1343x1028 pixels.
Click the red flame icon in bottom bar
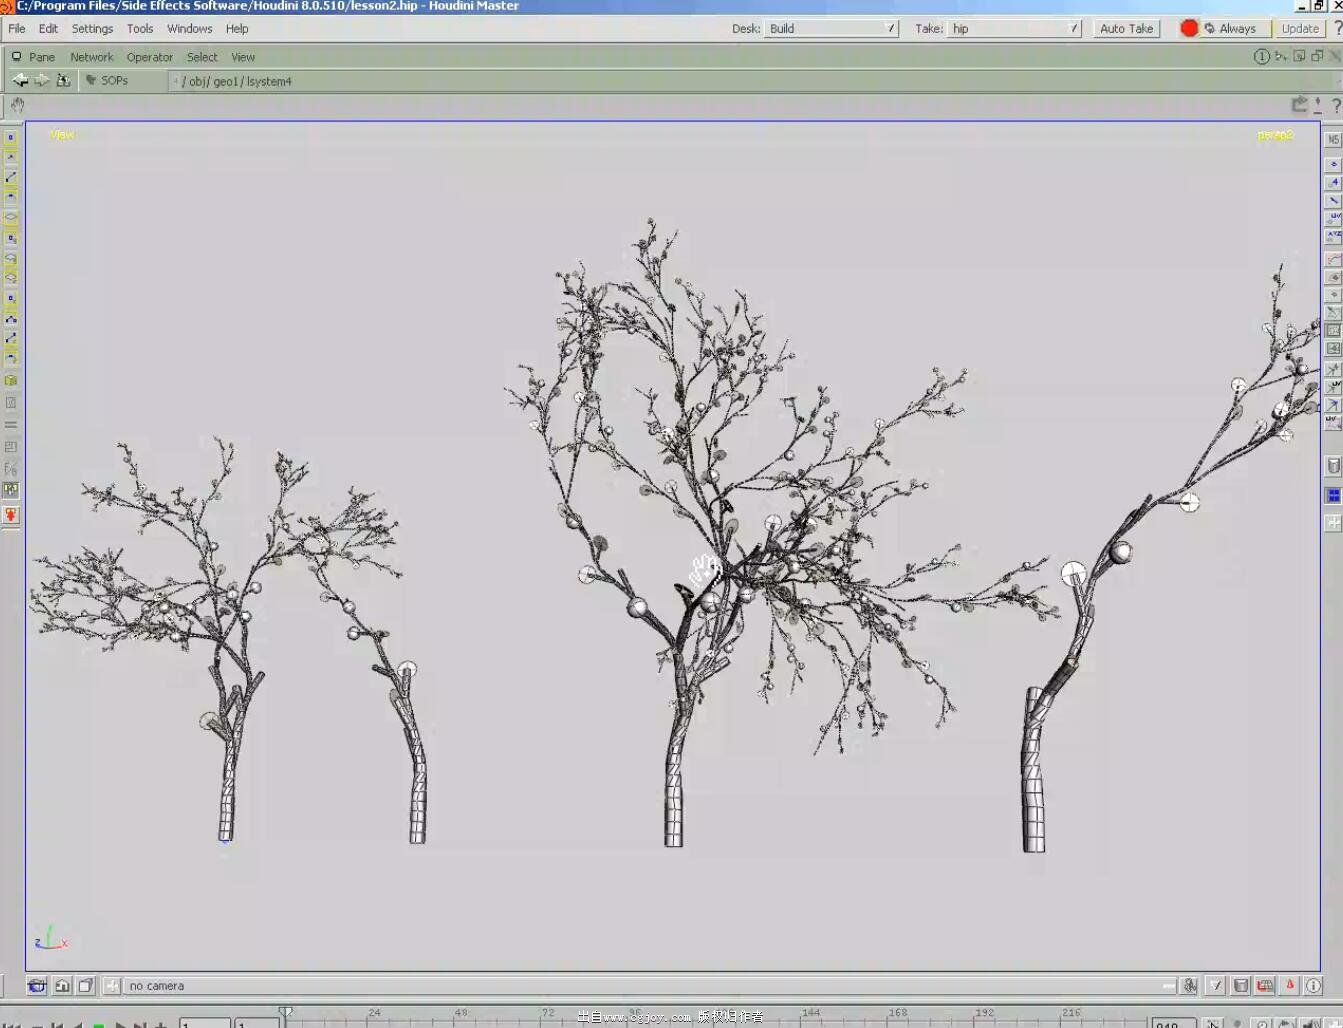tap(1290, 986)
